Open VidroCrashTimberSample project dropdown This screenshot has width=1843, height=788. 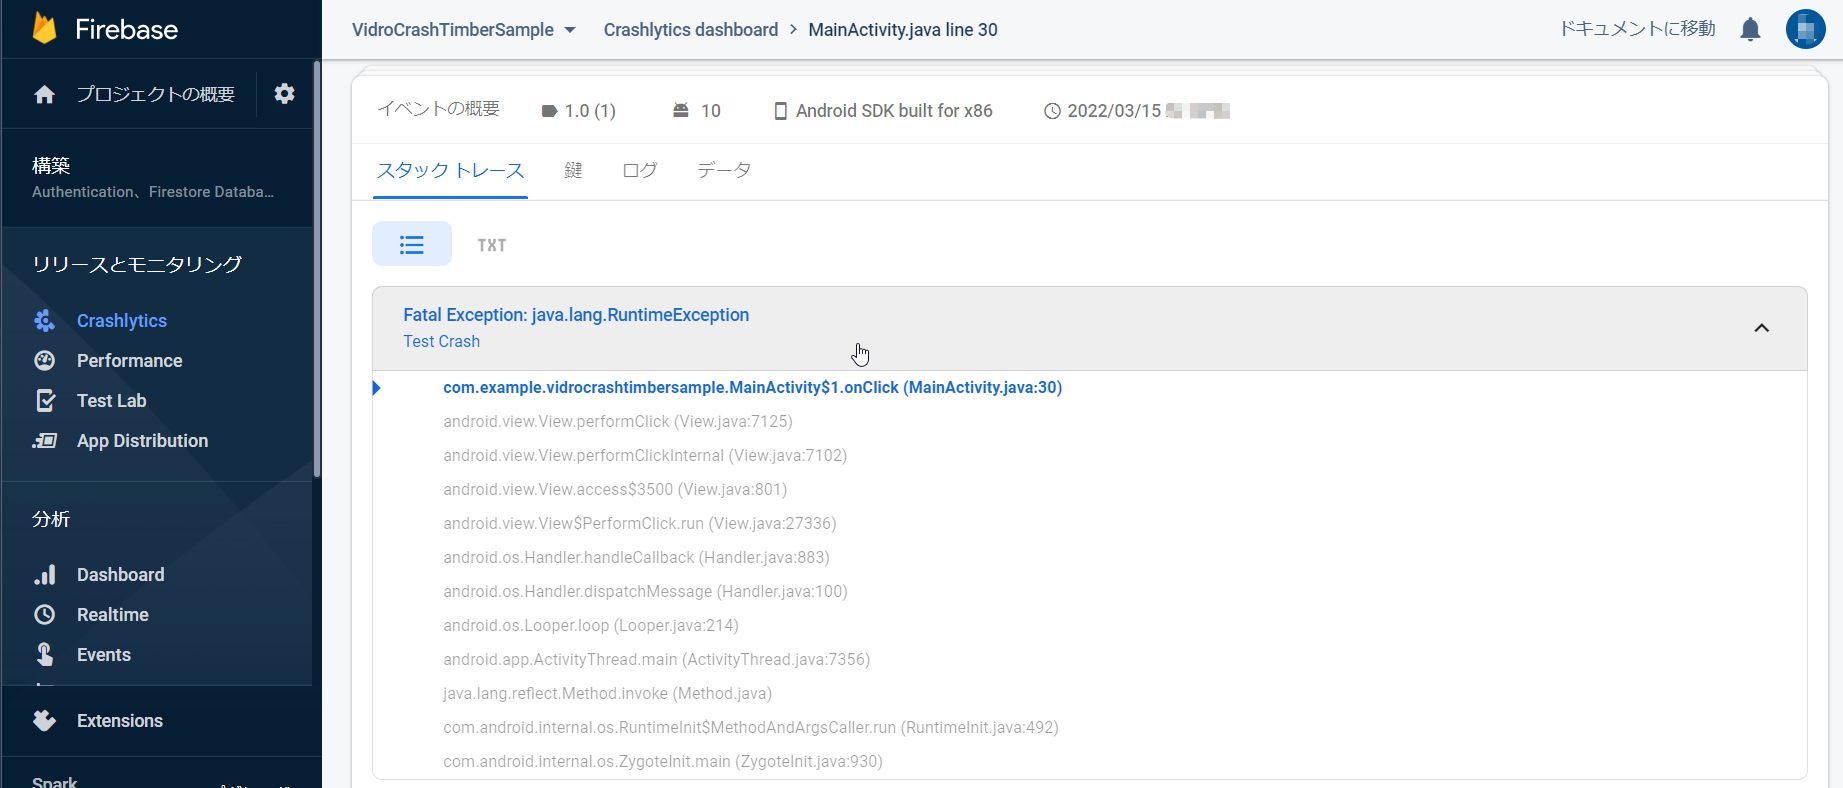coord(464,30)
